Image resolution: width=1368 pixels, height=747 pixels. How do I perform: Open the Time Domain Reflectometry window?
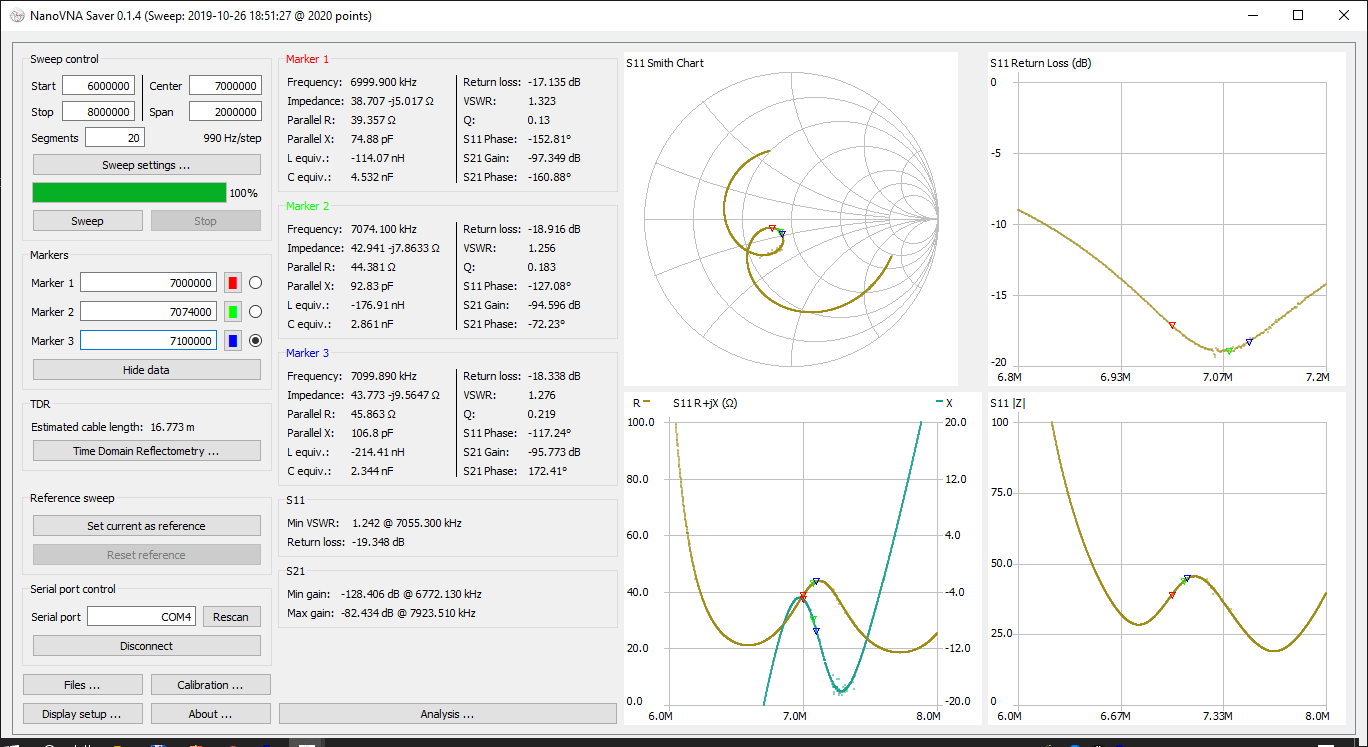coord(146,450)
